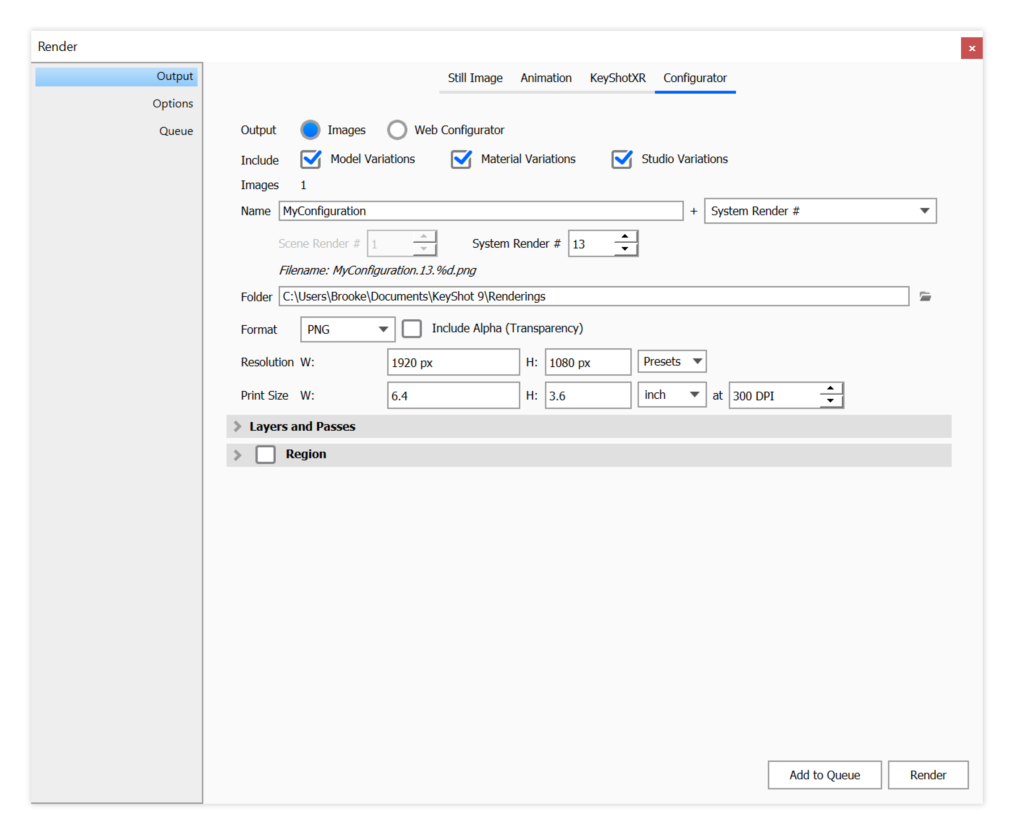The image size is (1024, 835).
Task: Expand the Layers and Passes section
Action: tap(238, 427)
